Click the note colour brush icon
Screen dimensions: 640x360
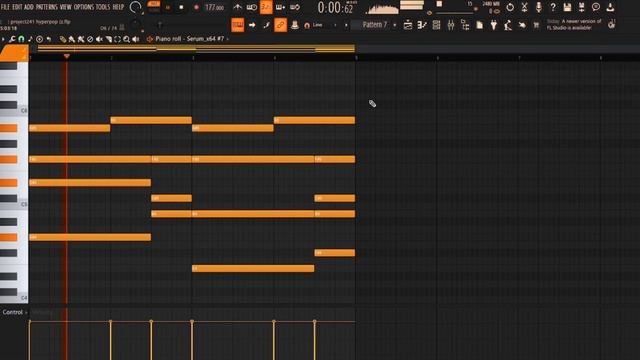click(x=266, y=25)
